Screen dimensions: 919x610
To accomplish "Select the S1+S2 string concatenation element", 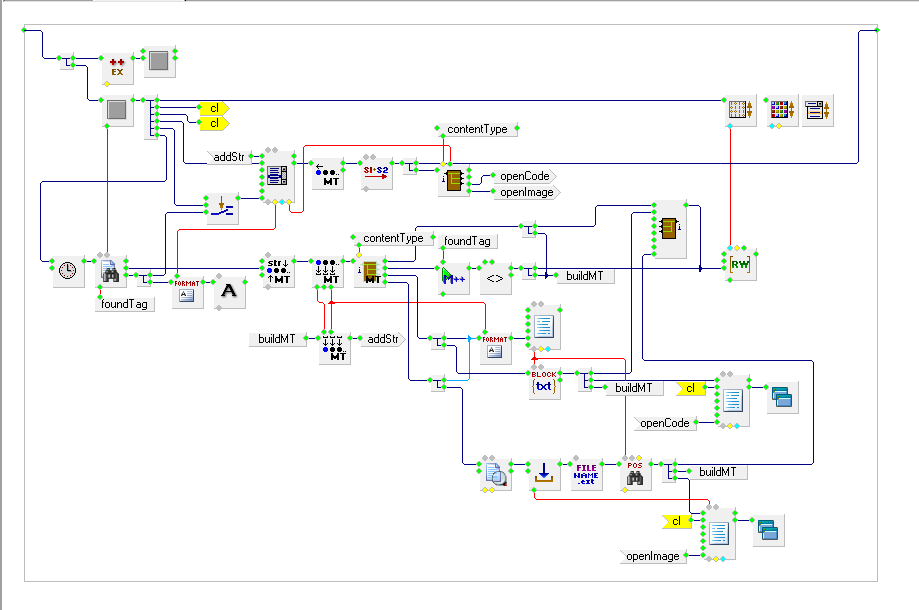I will click(x=376, y=173).
